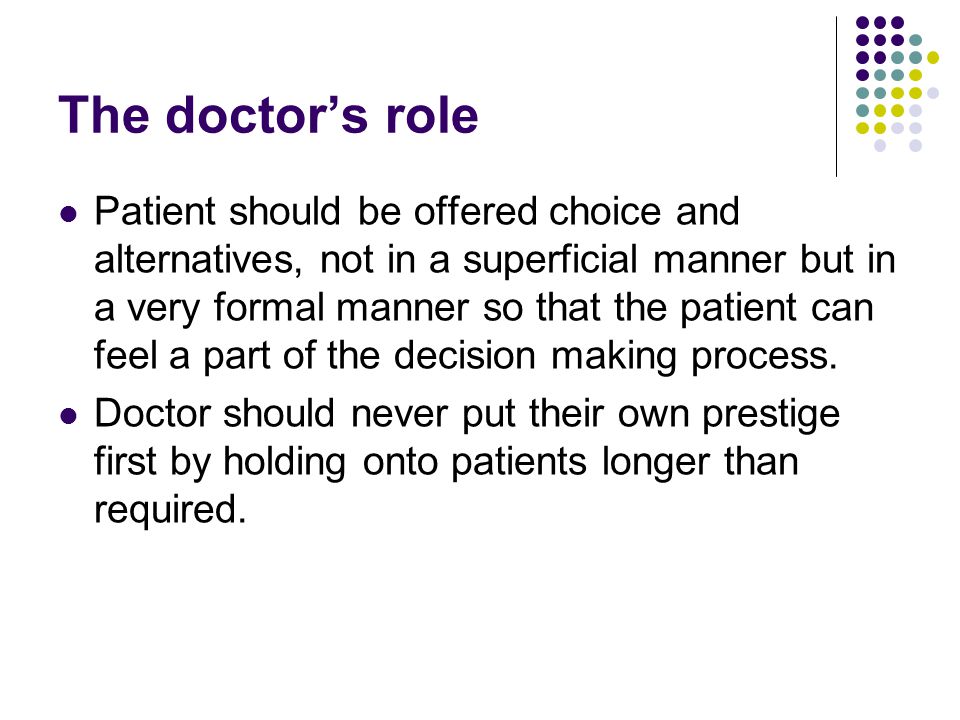Image resolution: width=960 pixels, height=720 pixels.
Task: Click the bottom-left yellow dot in decoration
Action: coord(862,128)
